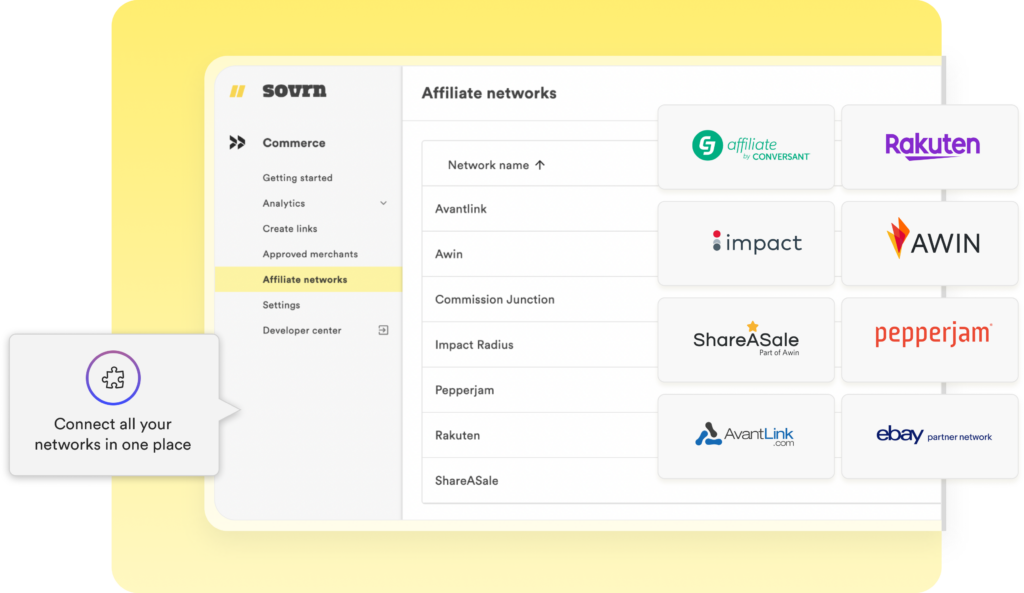The image size is (1024, 593).
Task: Click the ebay partner network card
Action: tap(930, 436)
